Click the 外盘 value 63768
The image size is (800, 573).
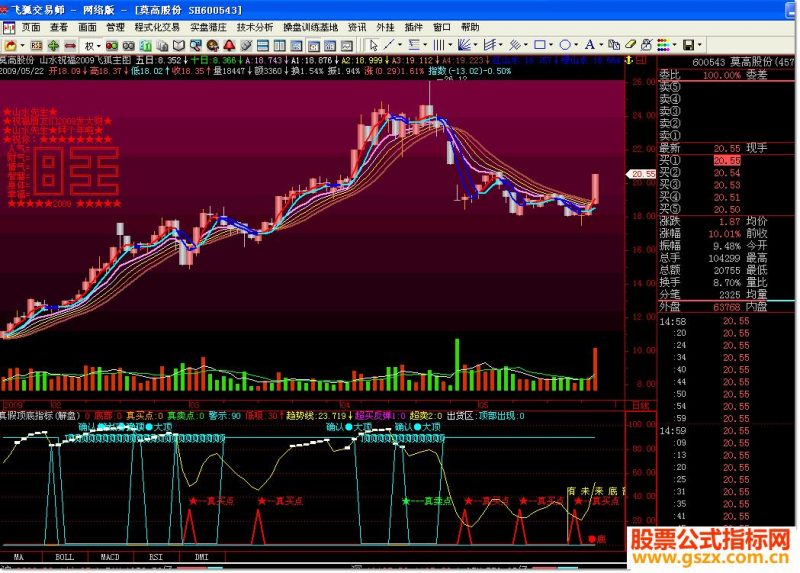click(727, 307)
